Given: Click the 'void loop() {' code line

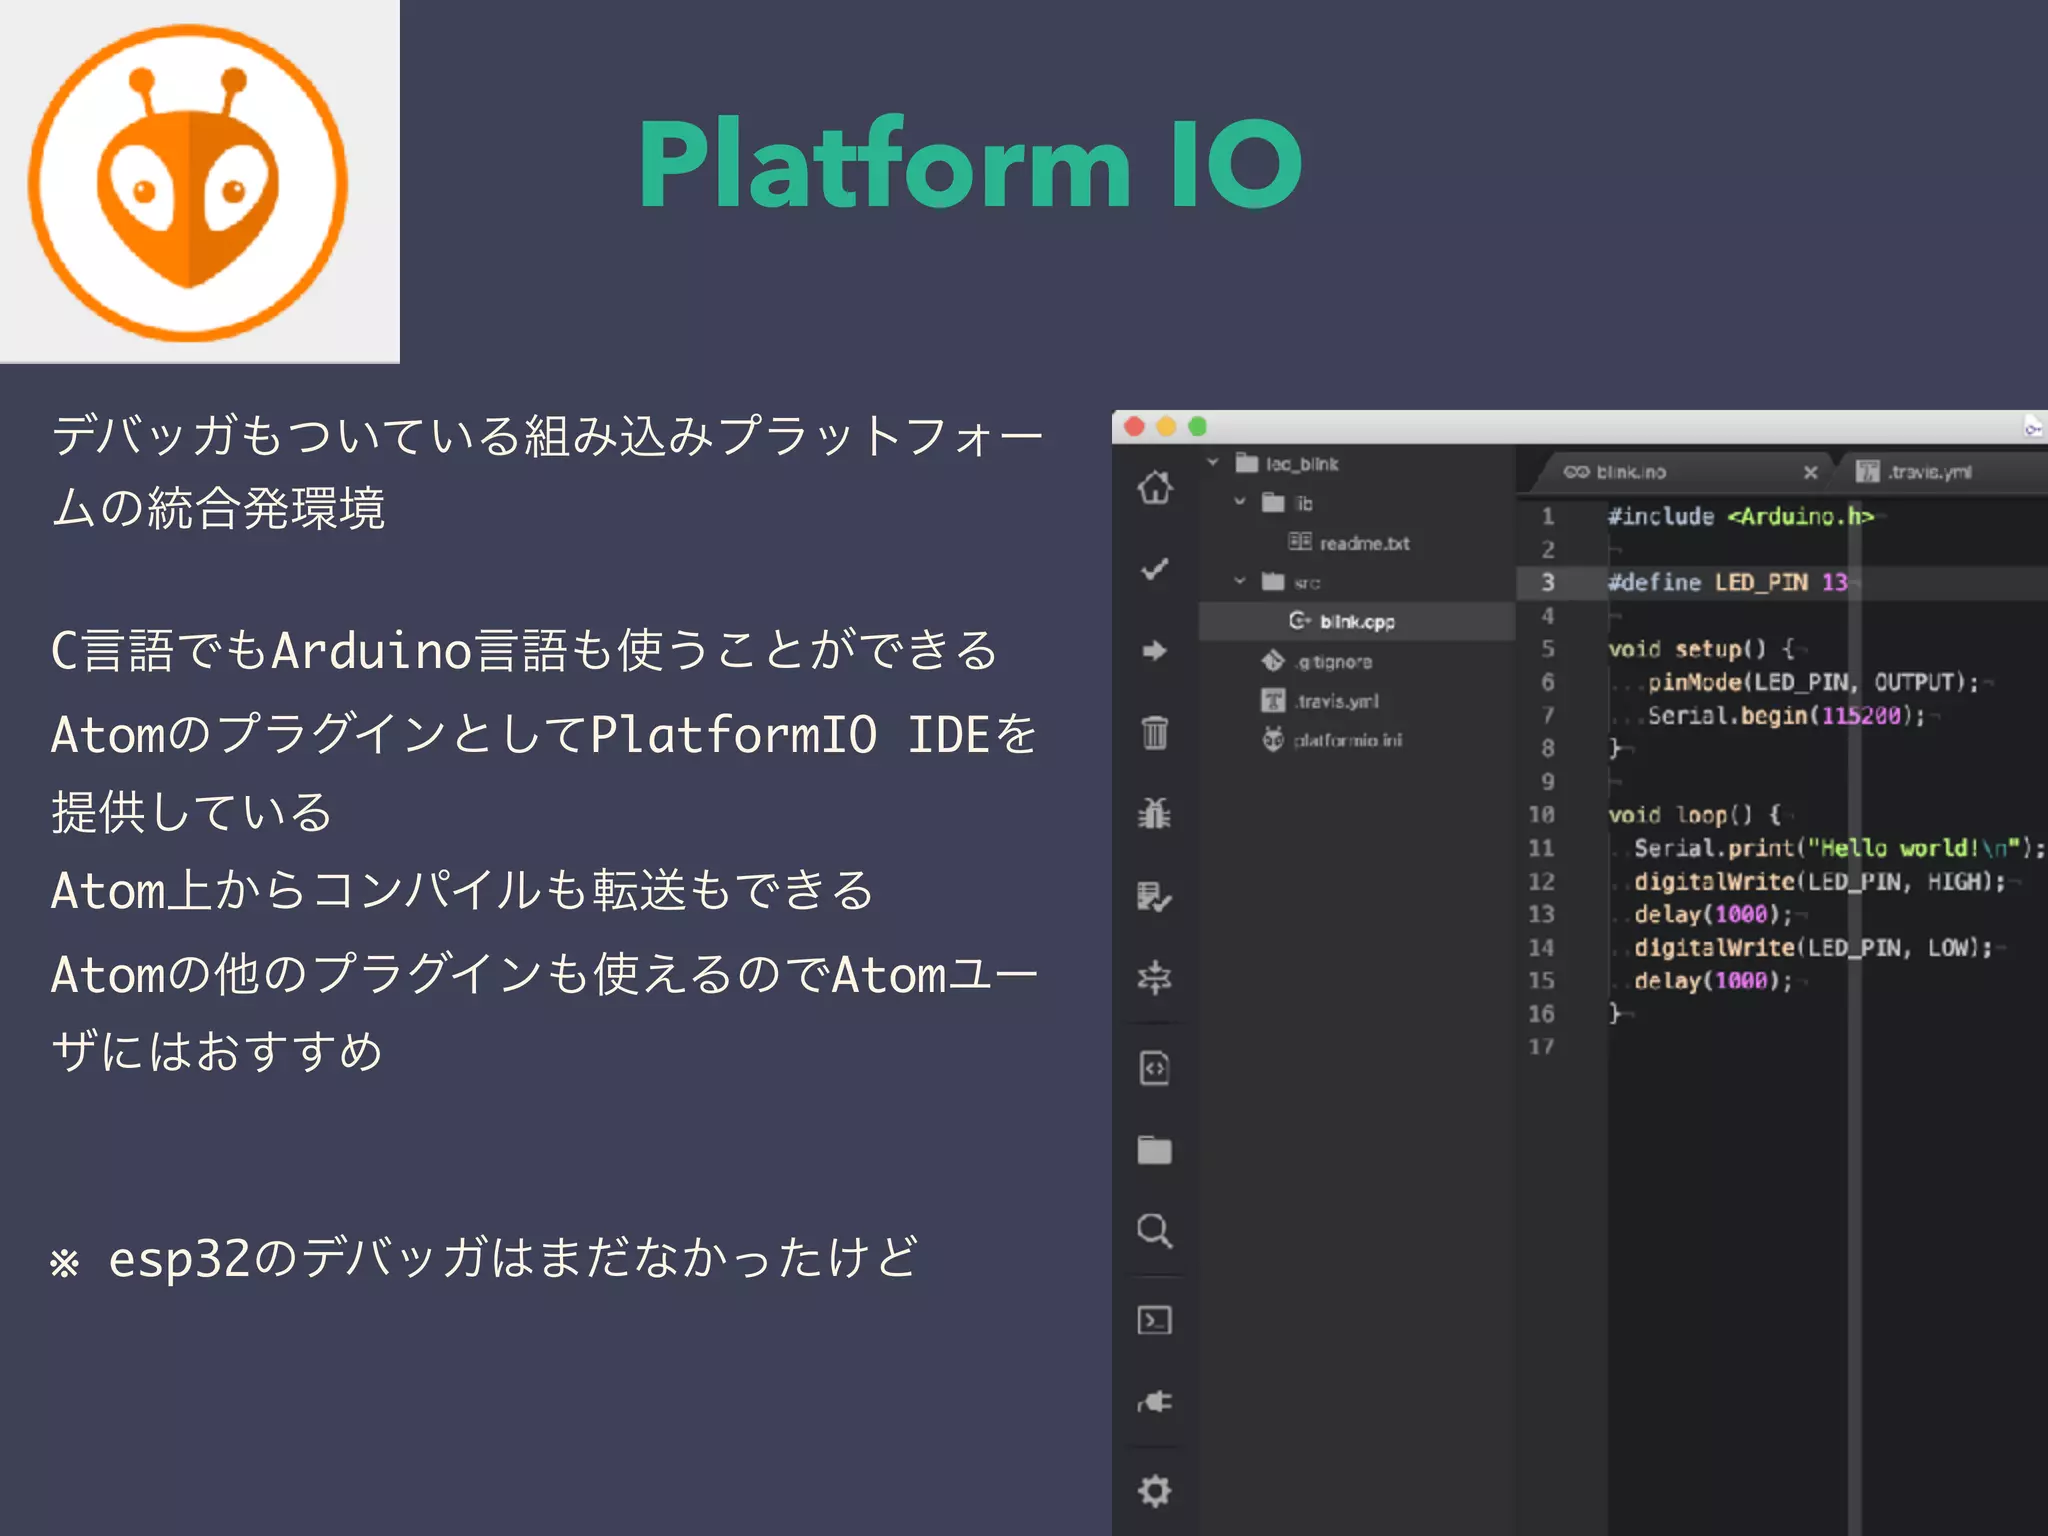Looking at the screenshot, I should point(1694,815).
